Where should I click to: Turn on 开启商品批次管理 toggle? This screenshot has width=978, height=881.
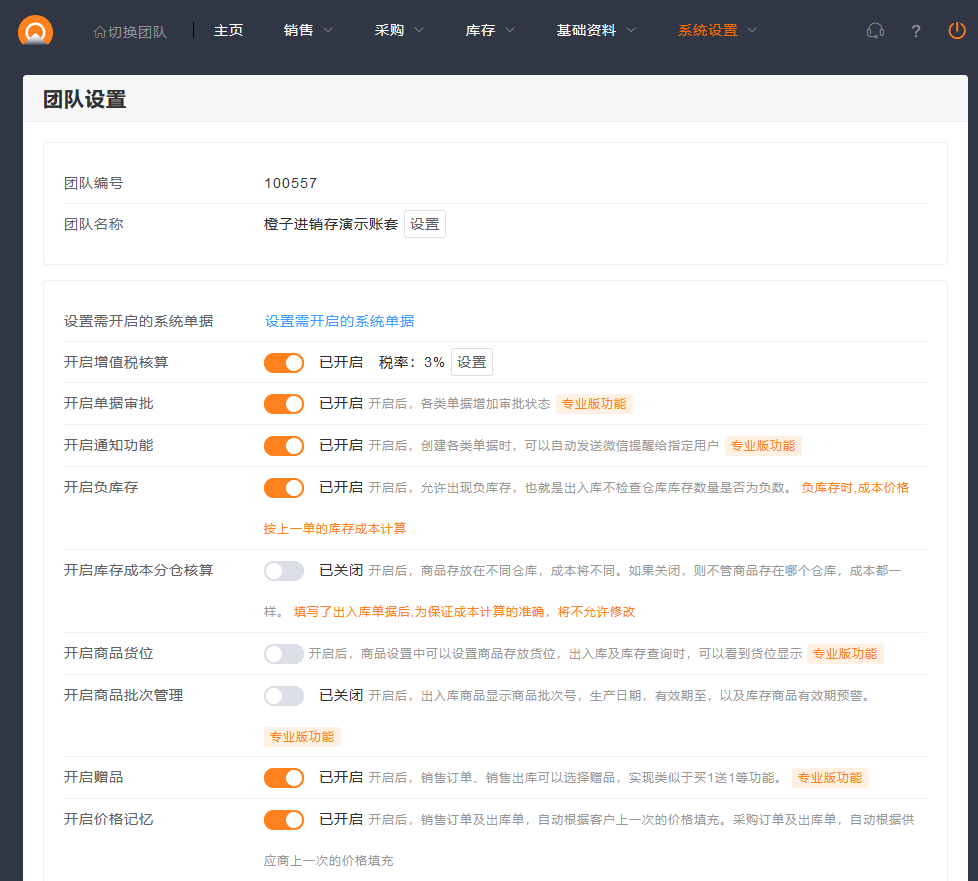click(284, 696)
